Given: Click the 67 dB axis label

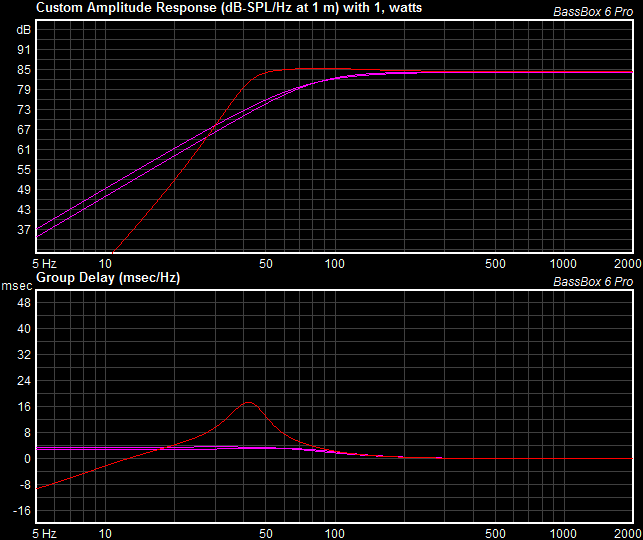Looking at the screenshot, I should [x=24, y=130].
